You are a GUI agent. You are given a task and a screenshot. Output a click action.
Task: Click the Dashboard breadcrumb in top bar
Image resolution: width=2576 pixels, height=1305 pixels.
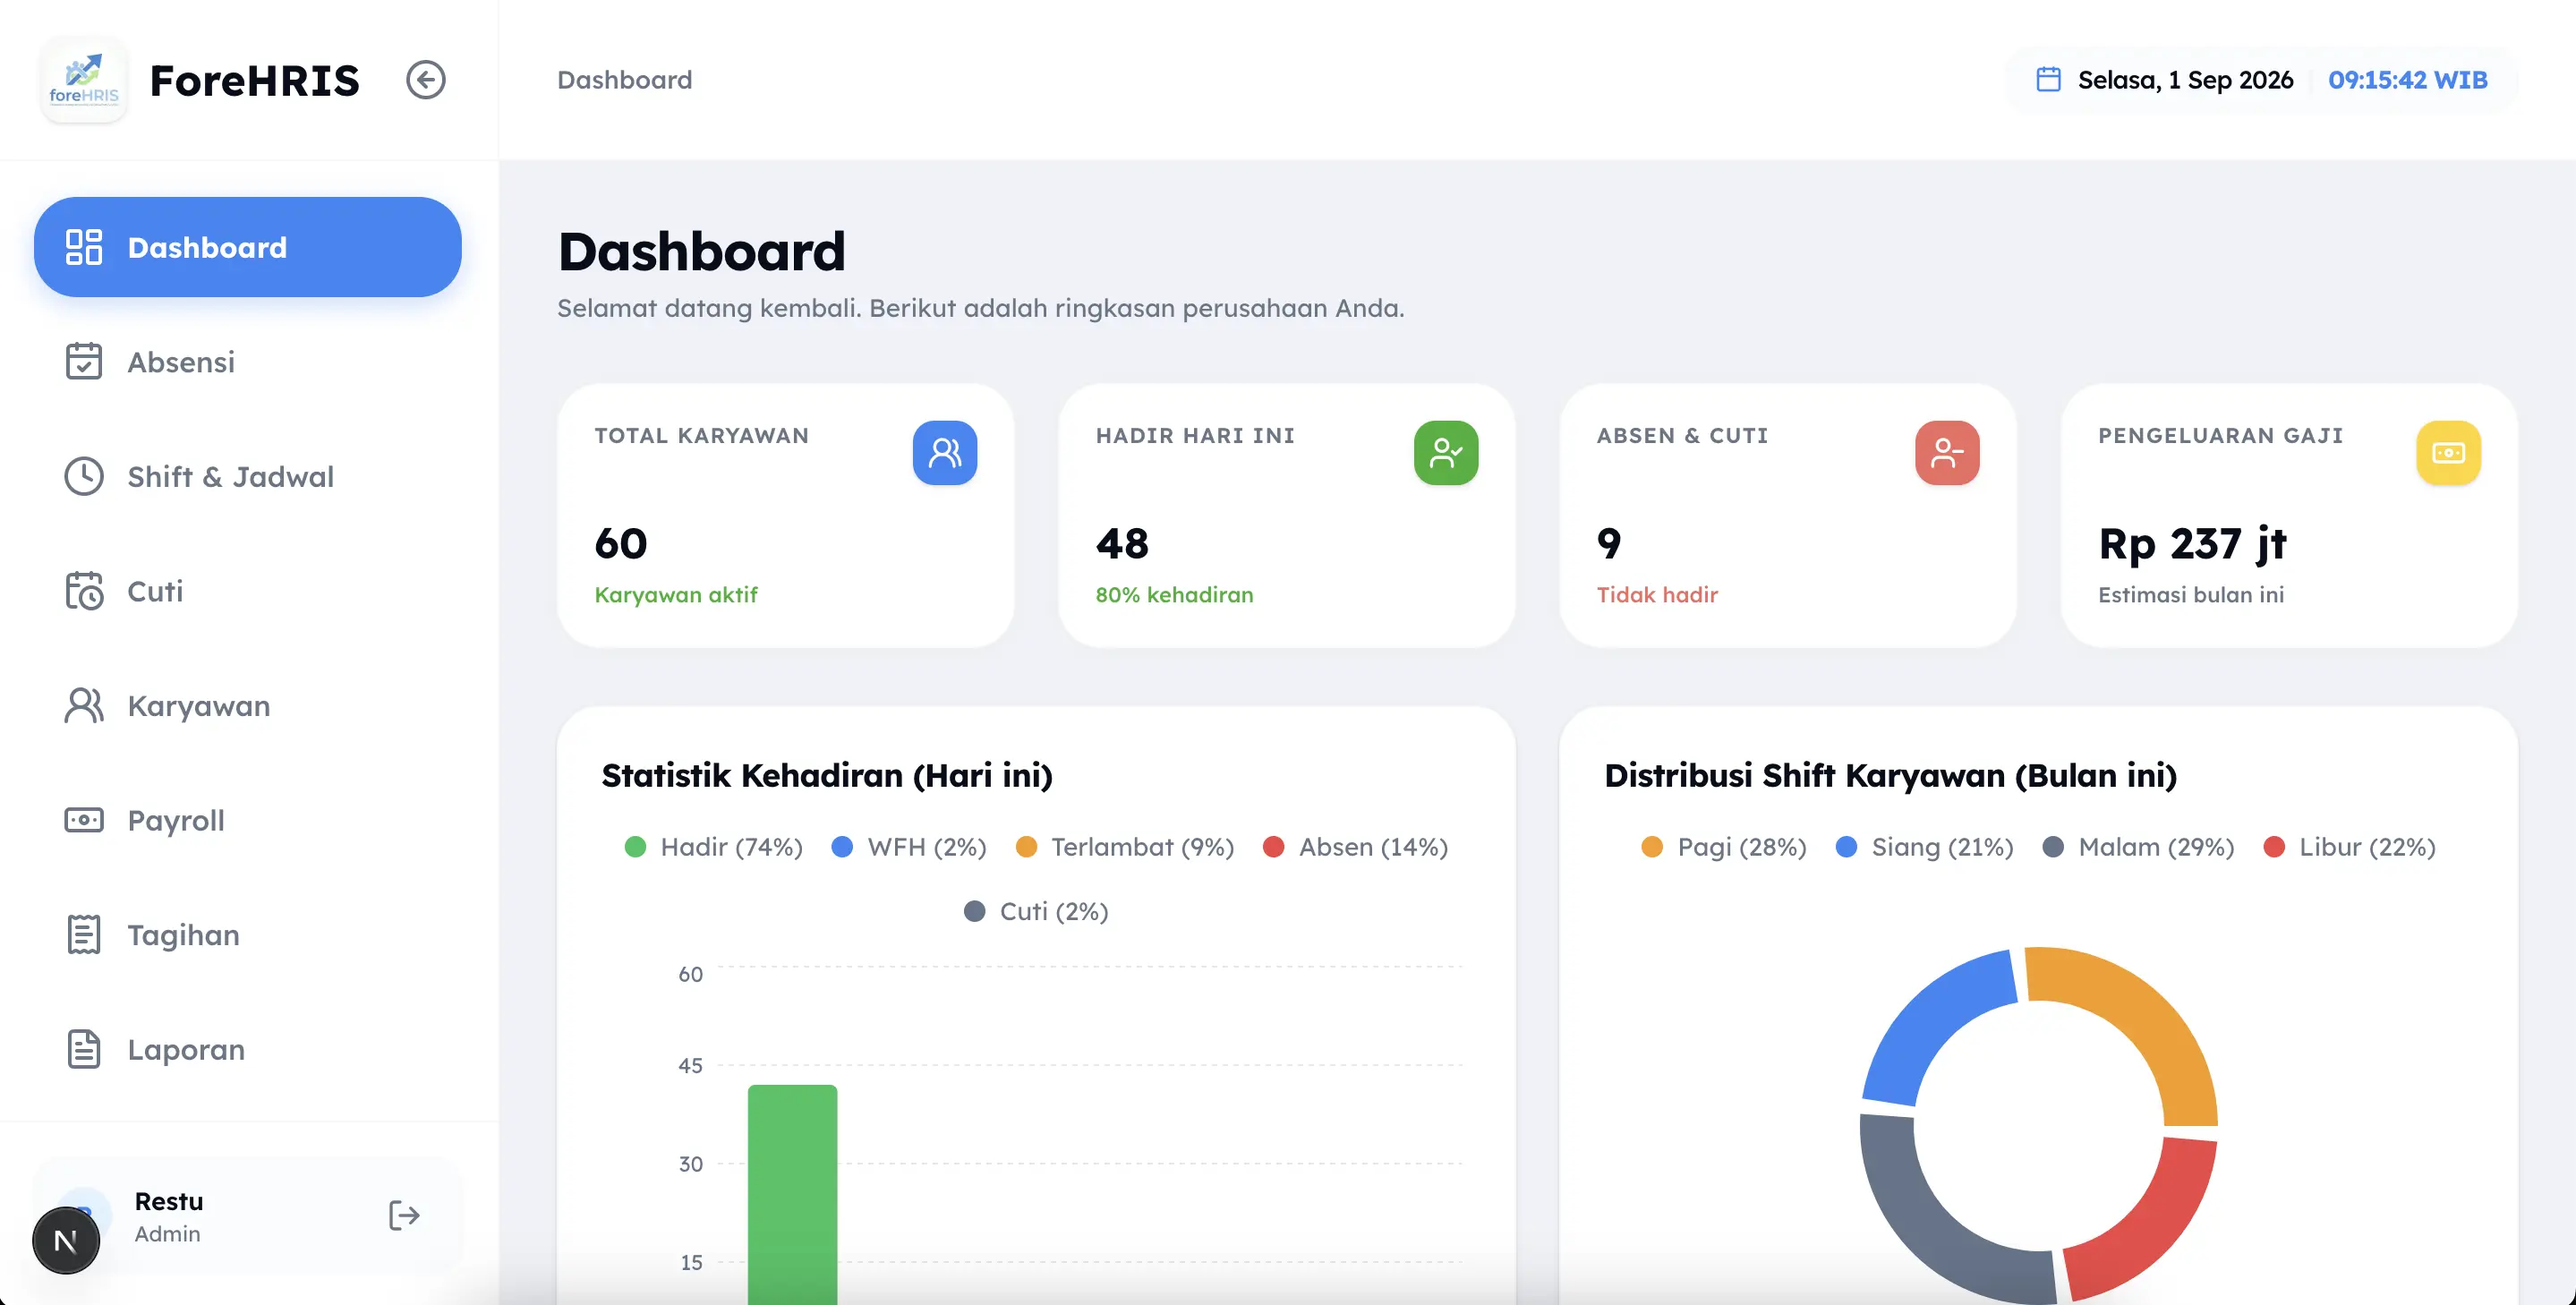[624, 80]
